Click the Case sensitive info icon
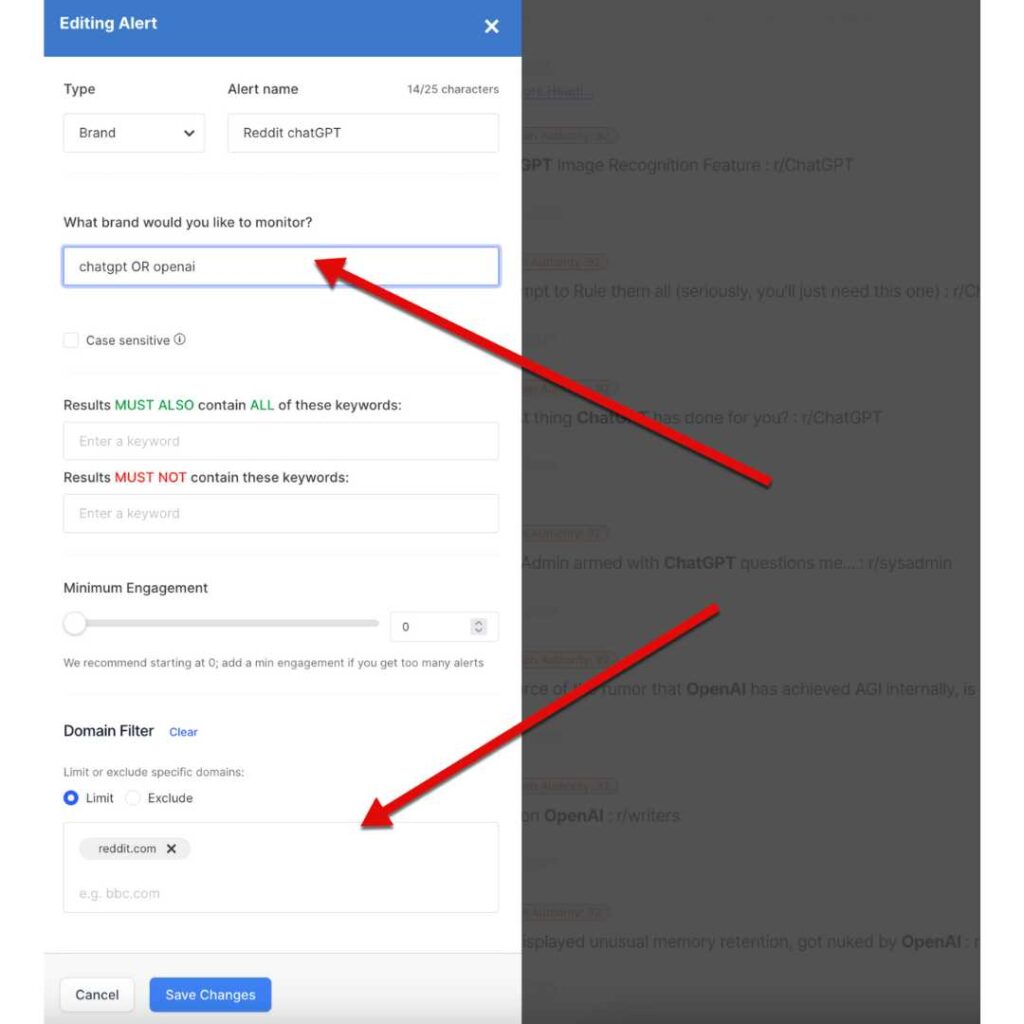This screenshot has width=1024, height=1024. [x=180, y=340]
